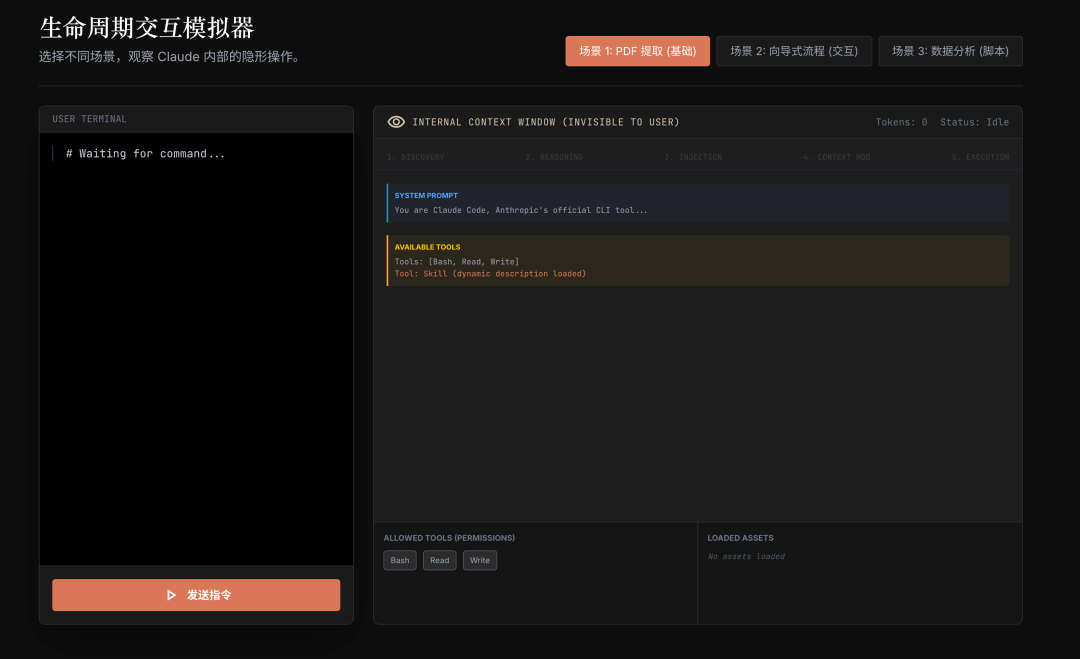
Task: Open the 场景 3: 数据分析 (脚本) tab
Action: click(950, 51)
